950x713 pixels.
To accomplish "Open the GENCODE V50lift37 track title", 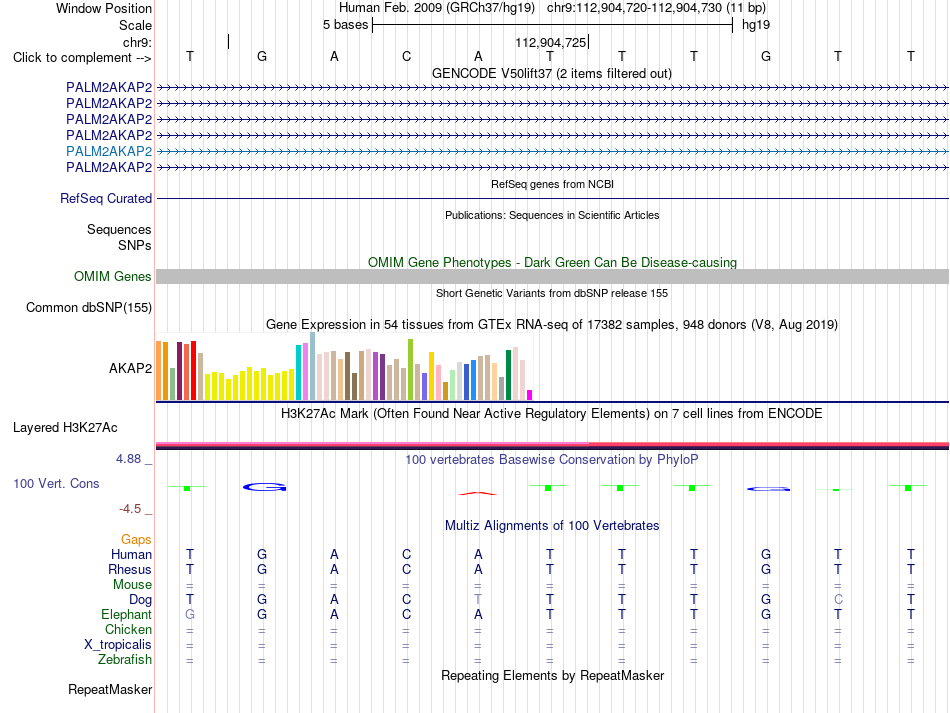I will (552, 73).
